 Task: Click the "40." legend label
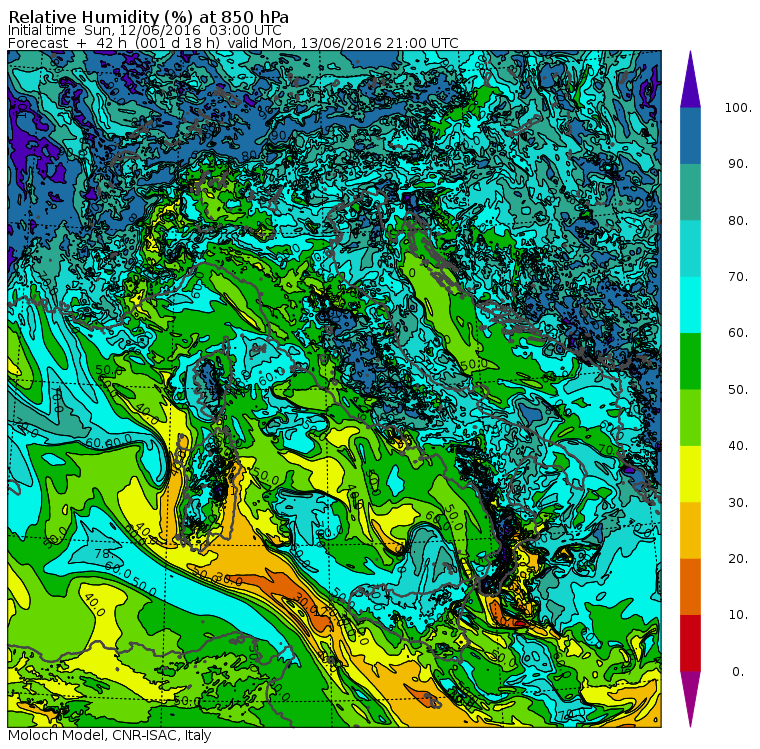pos(738,446)
